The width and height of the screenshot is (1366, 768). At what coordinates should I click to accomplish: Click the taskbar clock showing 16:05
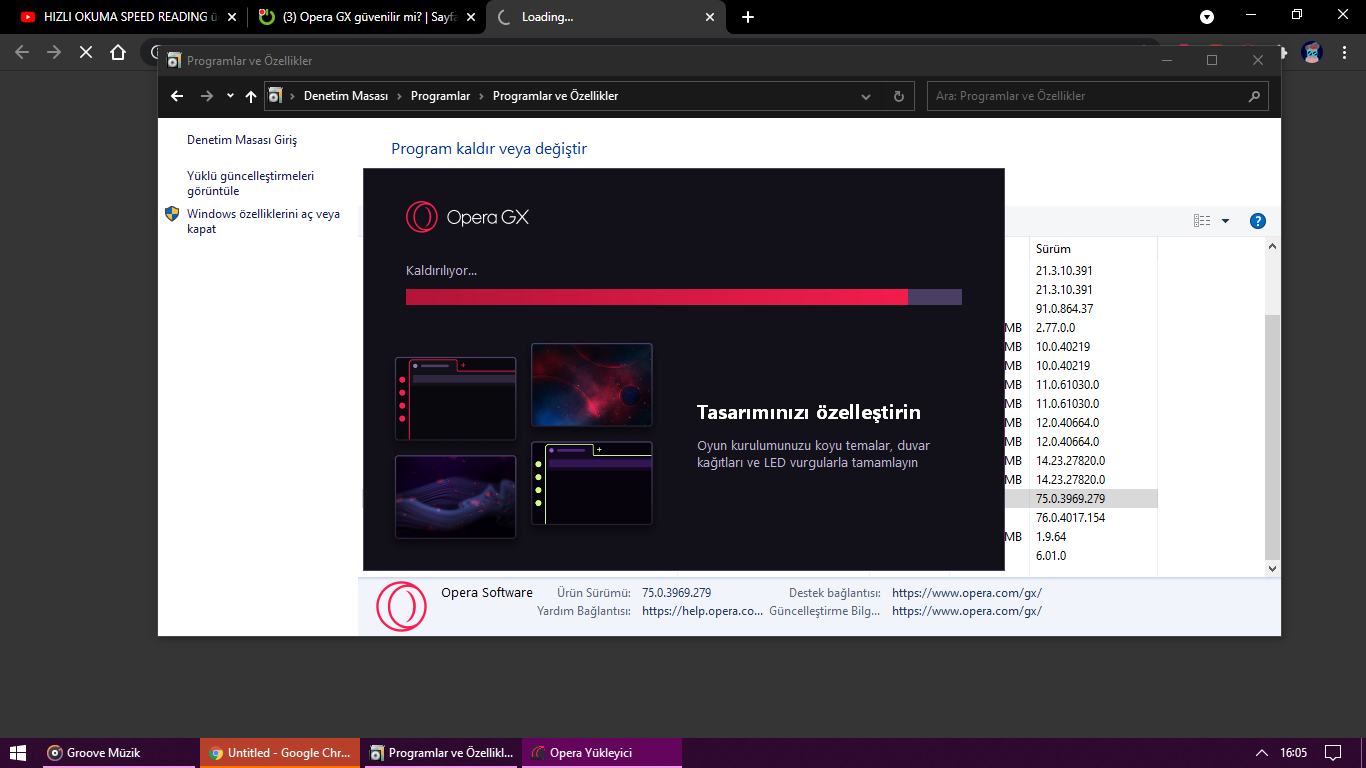coord(1293,753)
